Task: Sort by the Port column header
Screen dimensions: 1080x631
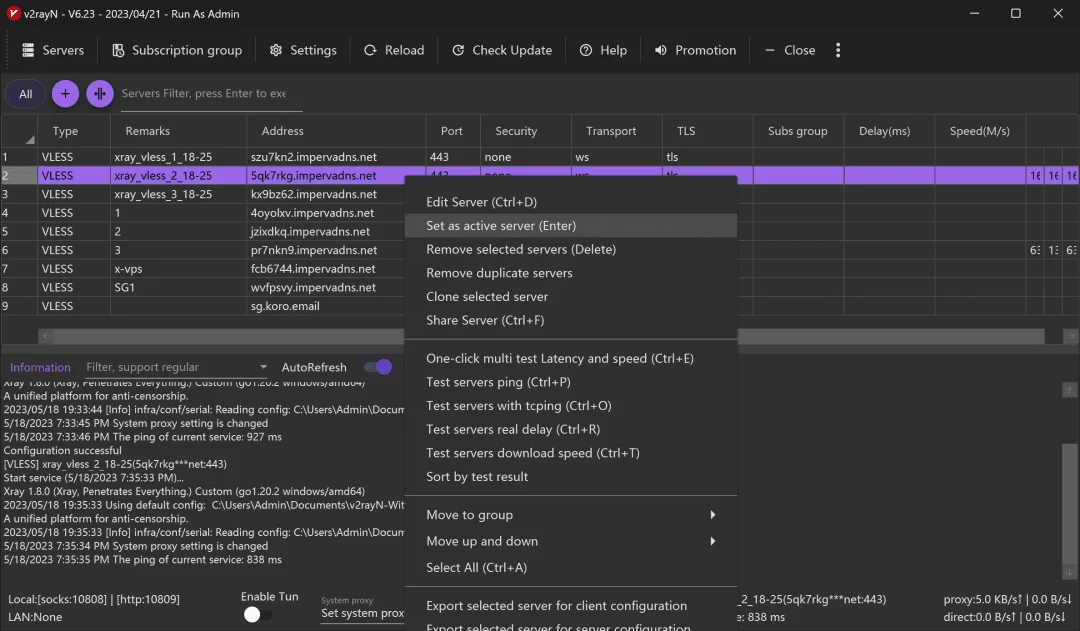Action: pos(452,131)
